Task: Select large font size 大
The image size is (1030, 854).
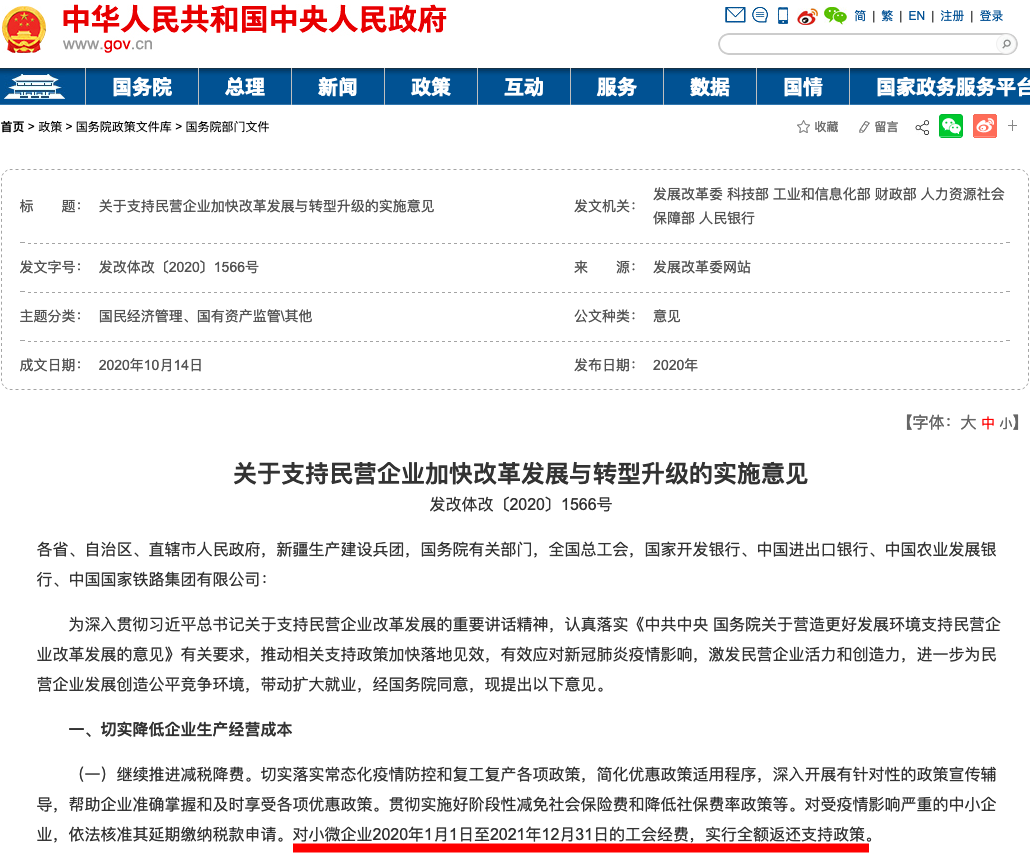Action: click(967, 423)
